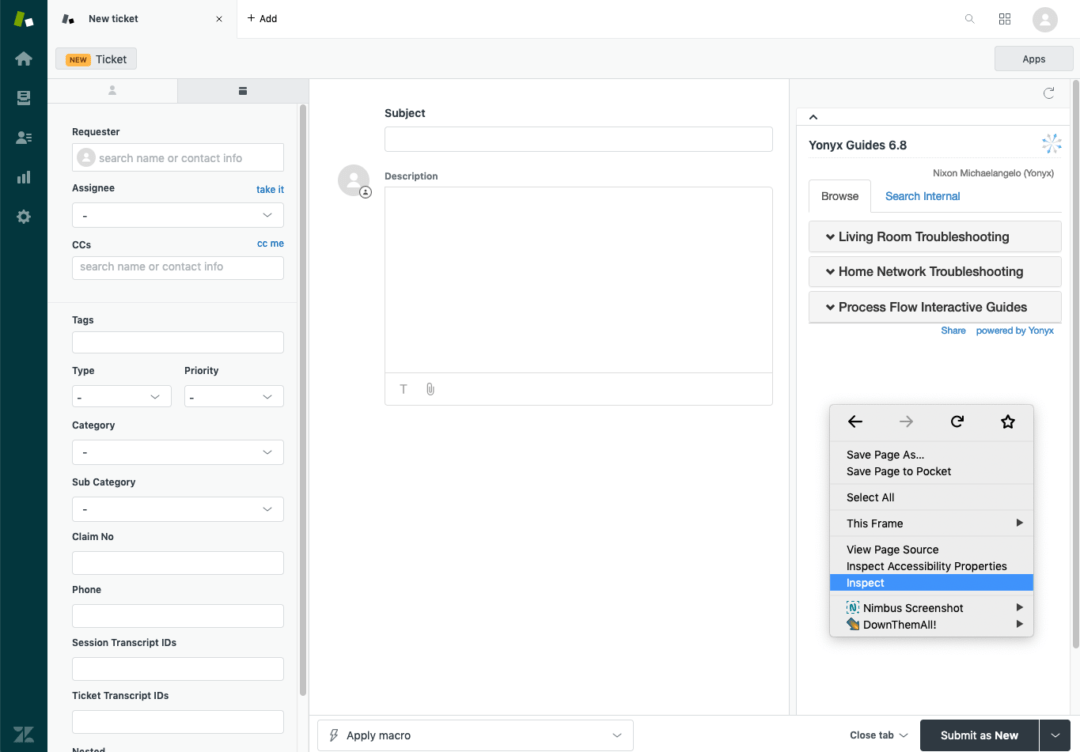1080x752 pixels.
Task: Open the Priority dropdown
Action: (233, 396)
